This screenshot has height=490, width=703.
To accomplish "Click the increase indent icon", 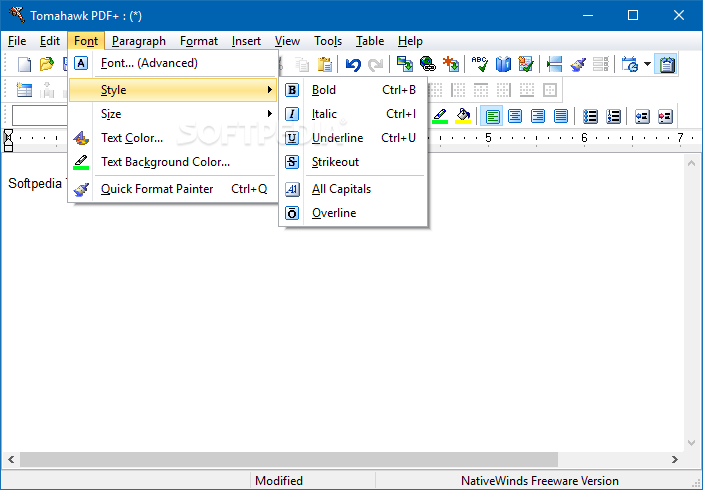I will click(x=665, y=117).
